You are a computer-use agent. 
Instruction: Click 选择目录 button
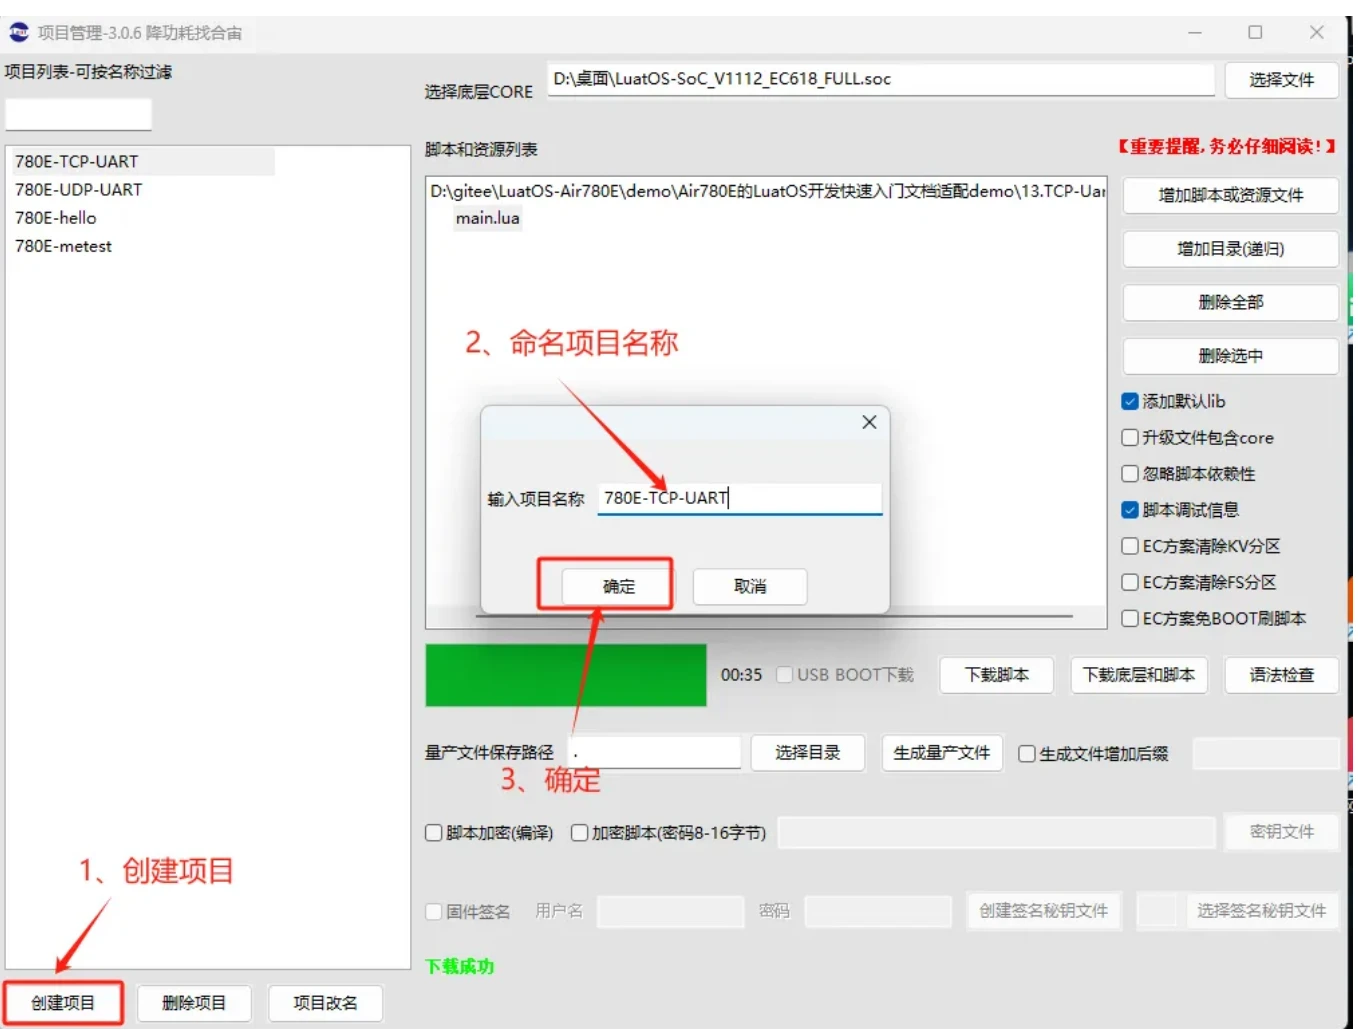(x=807, y=753)
